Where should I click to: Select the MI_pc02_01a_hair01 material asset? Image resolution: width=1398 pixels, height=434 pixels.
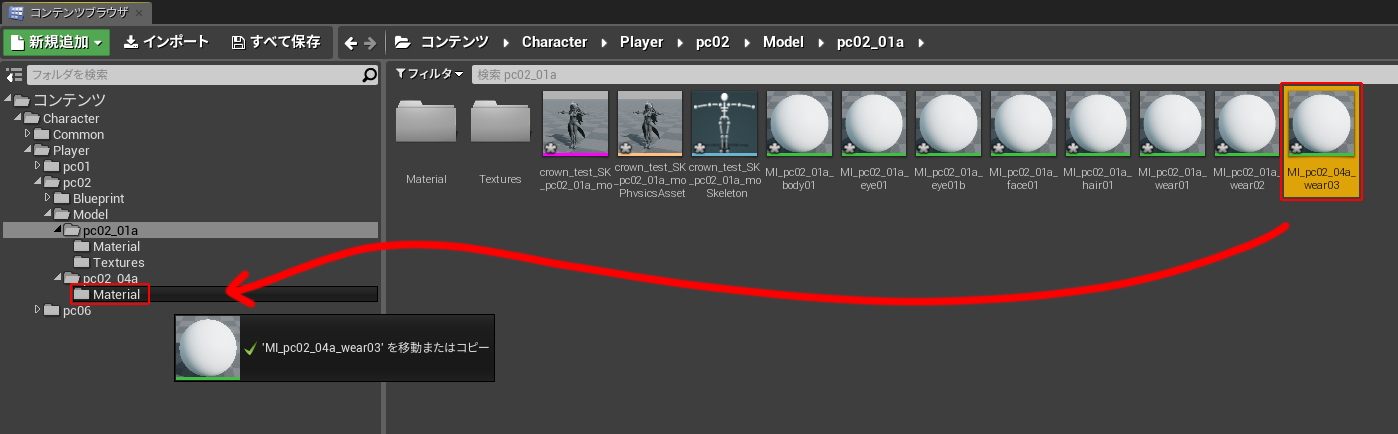pyautogui.click(x=1098, y=125)
